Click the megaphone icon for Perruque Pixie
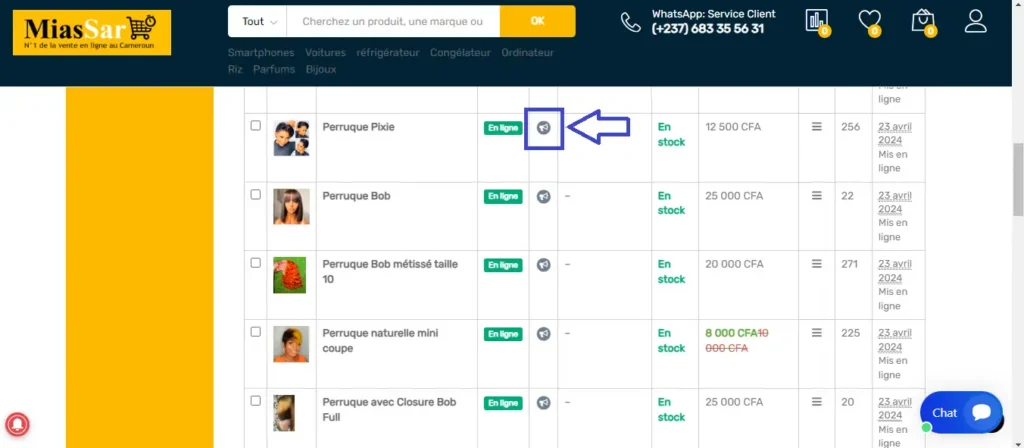This screenshot has height=448, width=1024. (x=544, y=128)
